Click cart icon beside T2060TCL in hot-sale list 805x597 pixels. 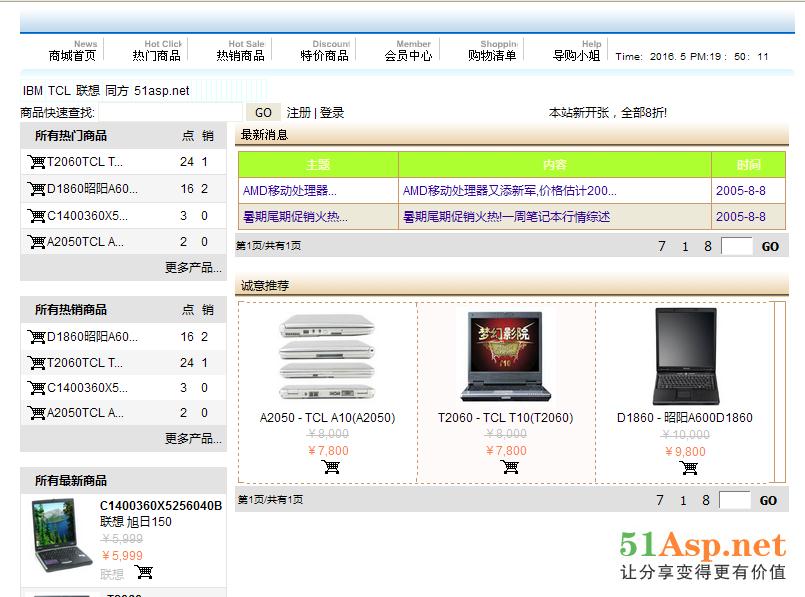click(36, 363)
